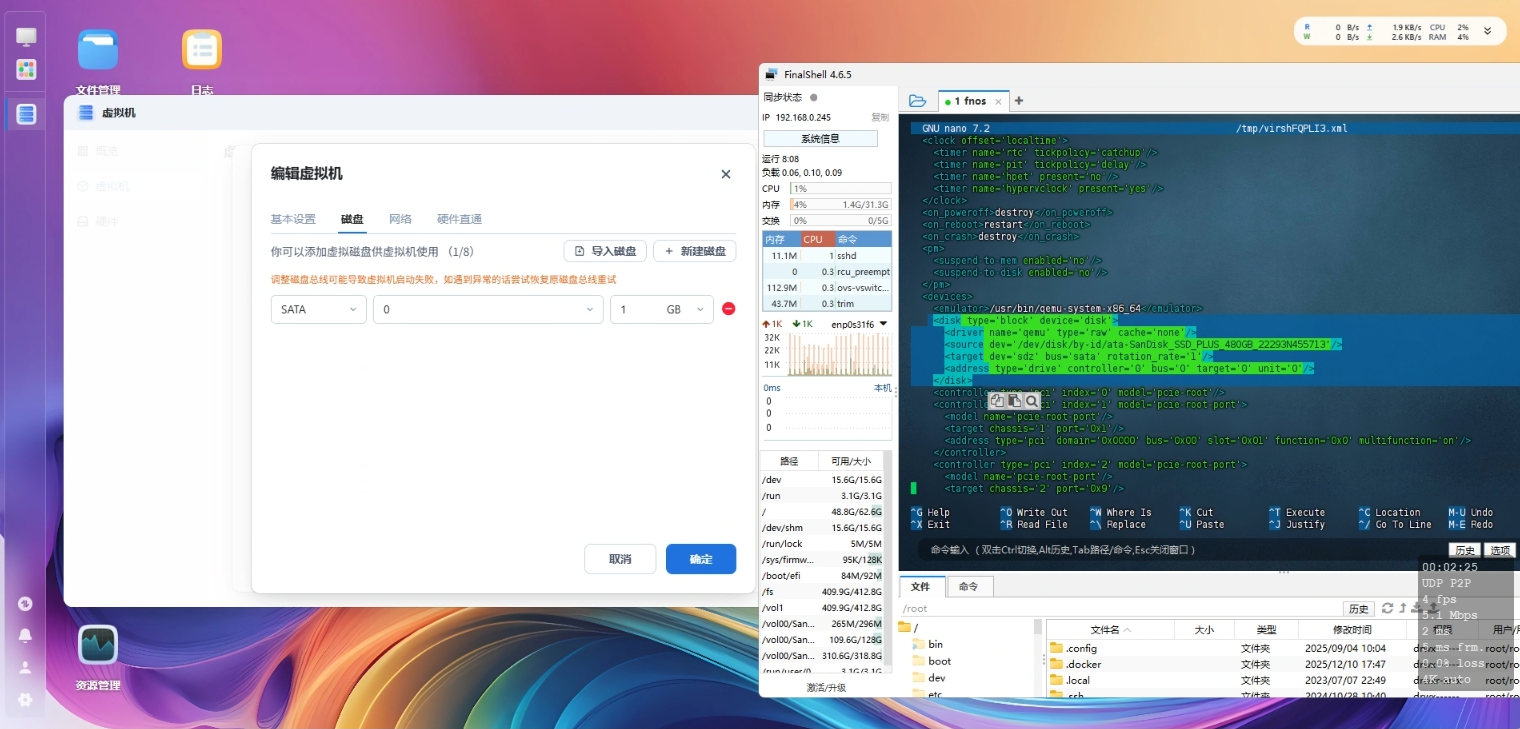This screenshot has width=1520, height=729.
Task: Remove the SATA disk with red minus icon
Action: (x=728, y=309)
